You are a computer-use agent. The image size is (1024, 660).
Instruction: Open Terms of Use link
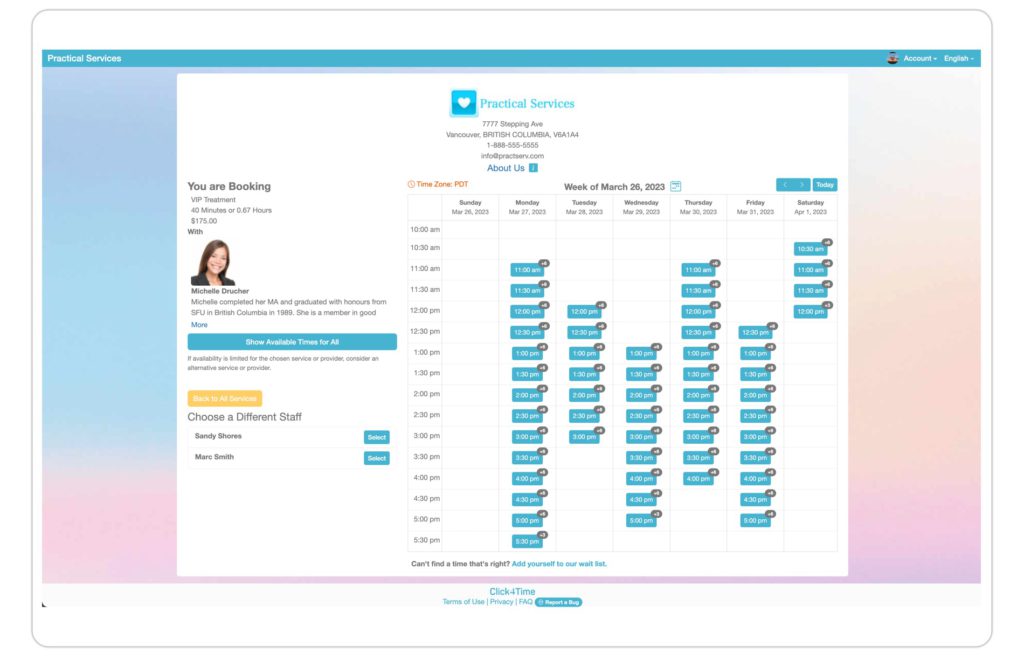[x=463, y=602]
